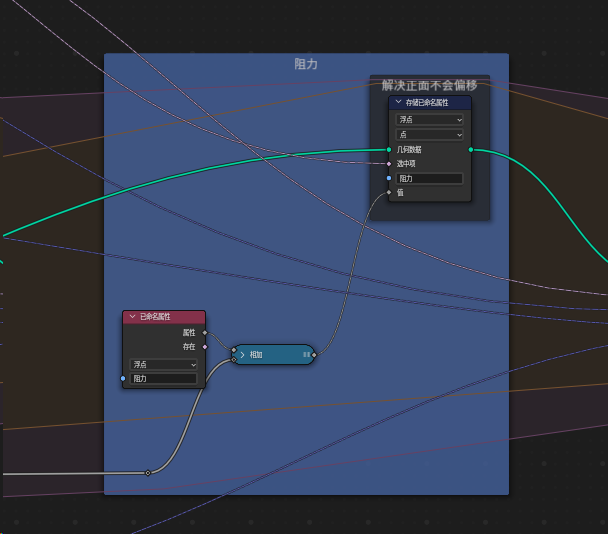Click the 阻力 name field in 已命名属性 node

(x=164, y=378)
